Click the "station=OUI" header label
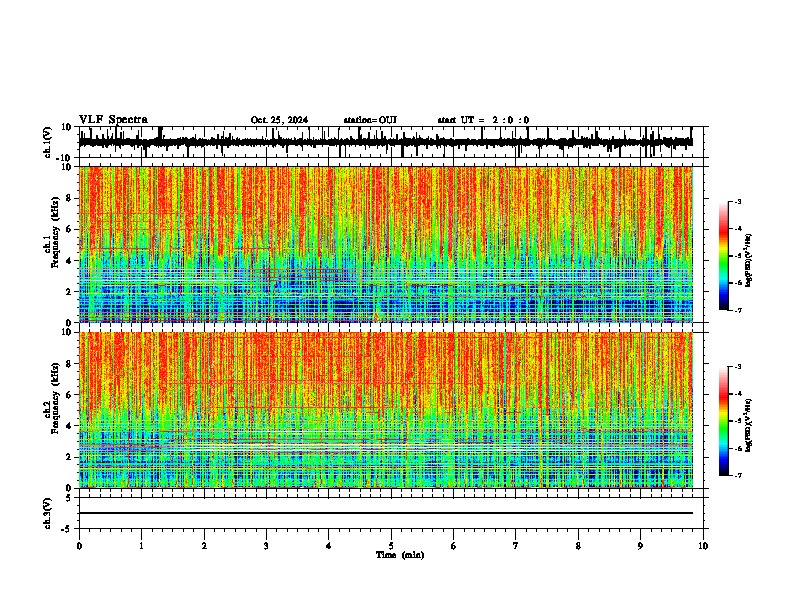This screenshot has width=792, height=612. (x=370, y=120)
